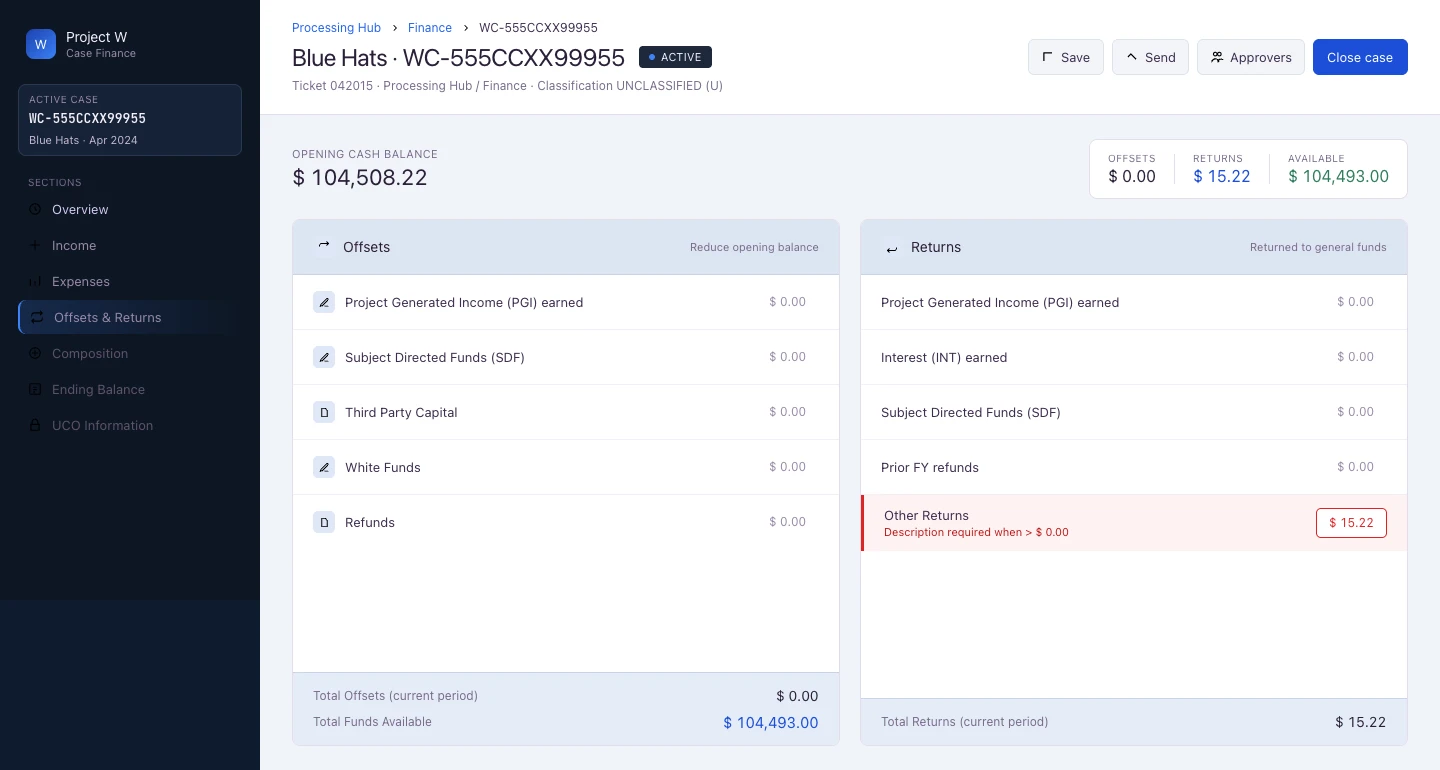The height and width of the screenshot is (770, 1440).
Task: Click the Send button
Action: (x=1150, y=57)
